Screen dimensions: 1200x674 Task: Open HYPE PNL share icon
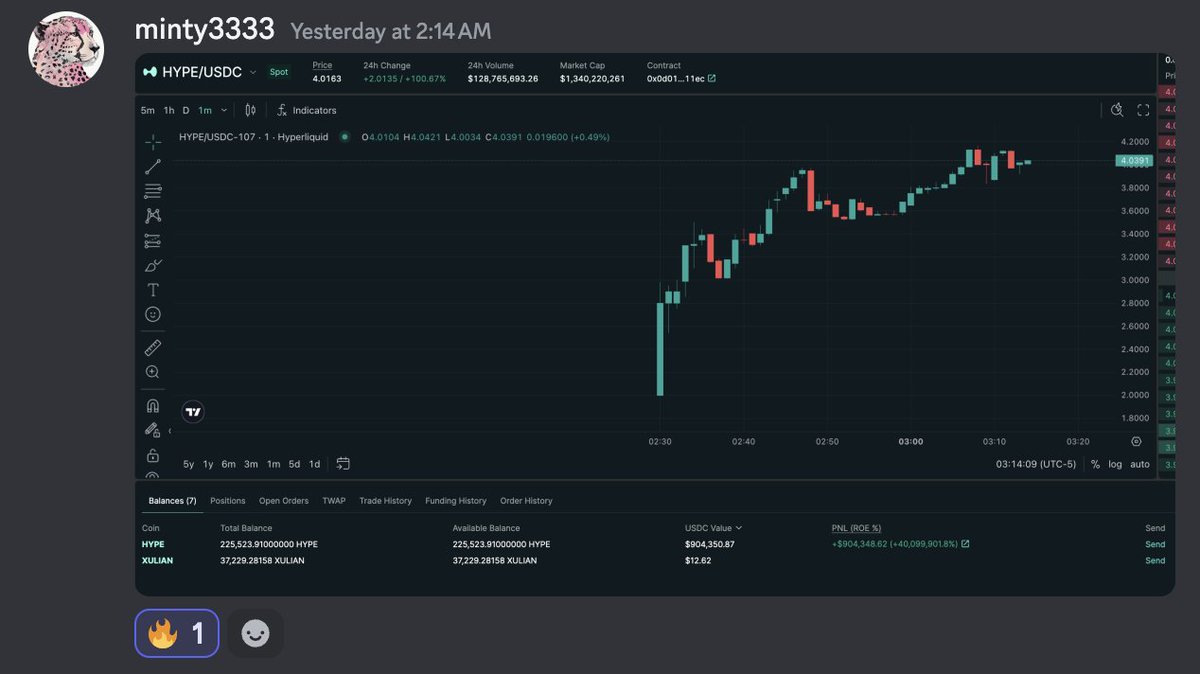coord(965,544)
